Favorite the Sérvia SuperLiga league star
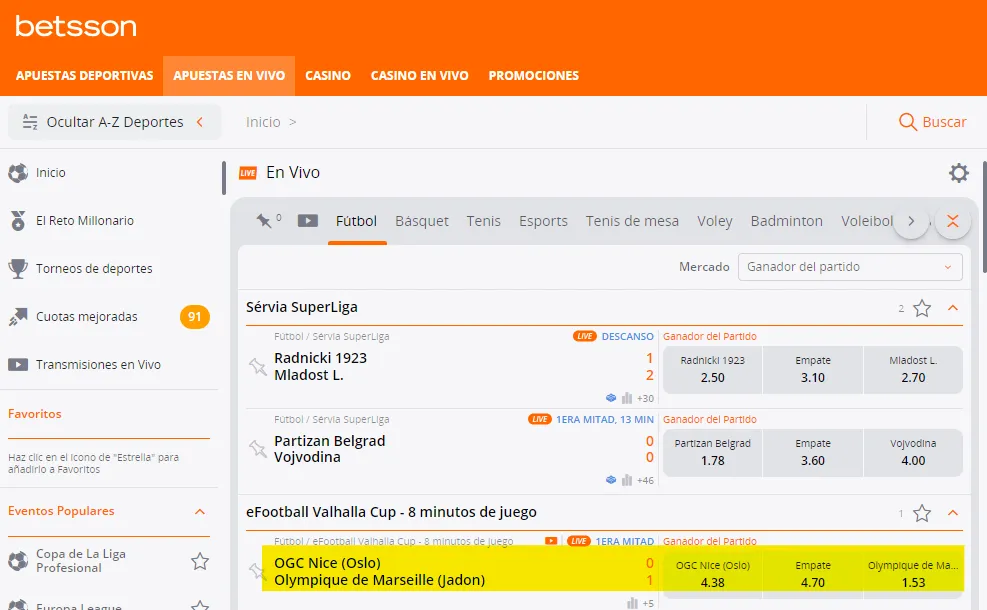Screen dimensions: 987x610 [x=922, y=308]
